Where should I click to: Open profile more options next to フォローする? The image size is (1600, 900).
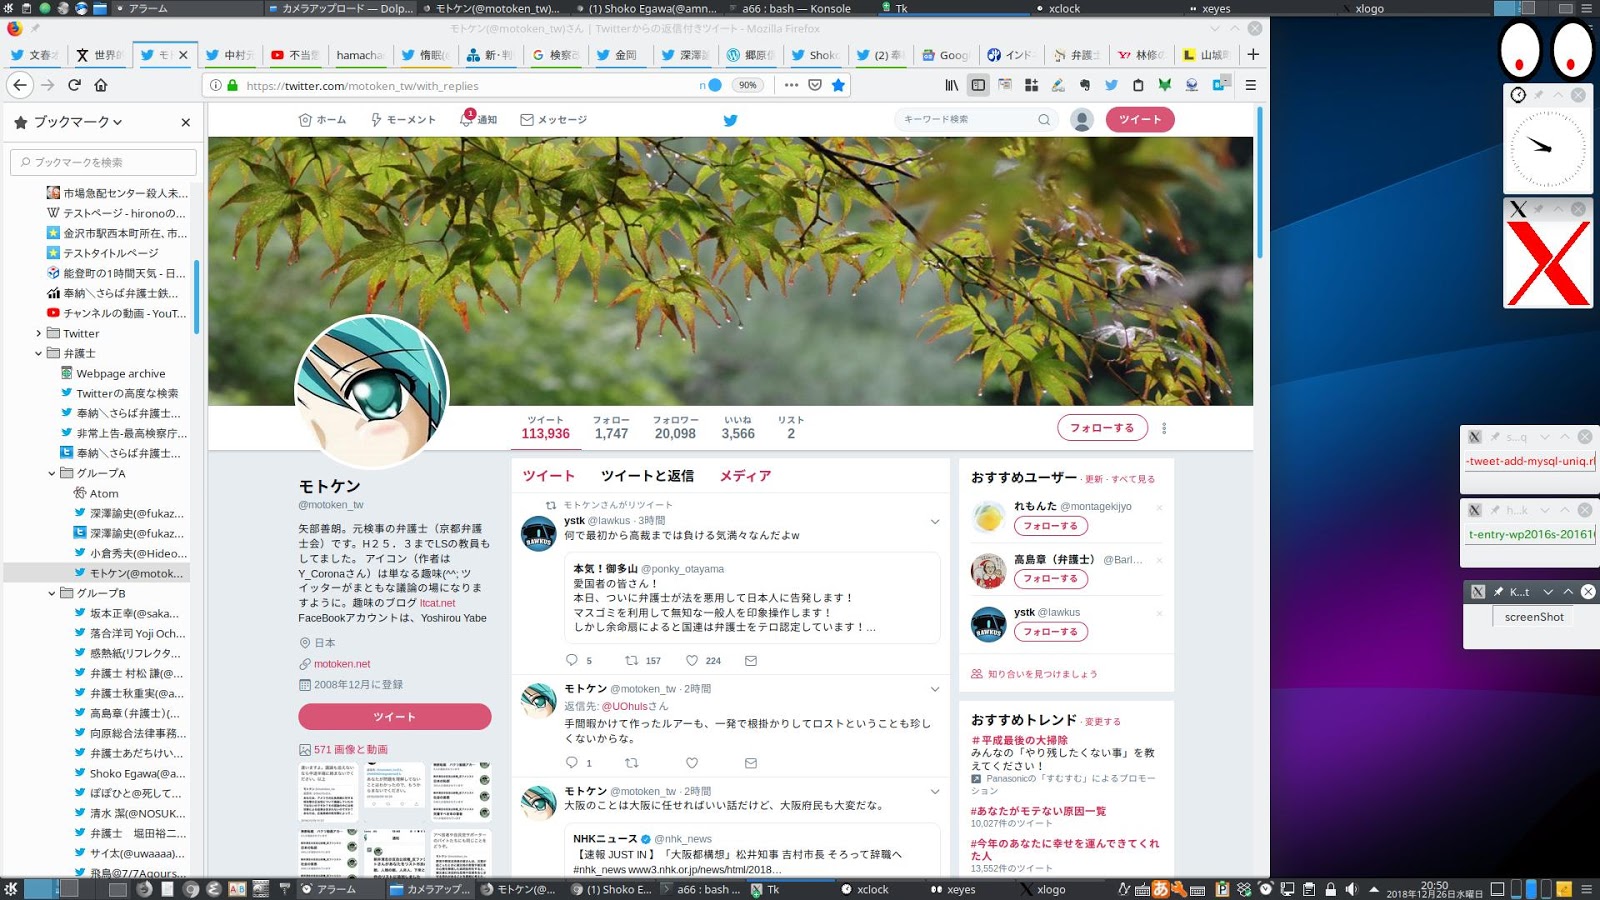(x=1164, y=428)
